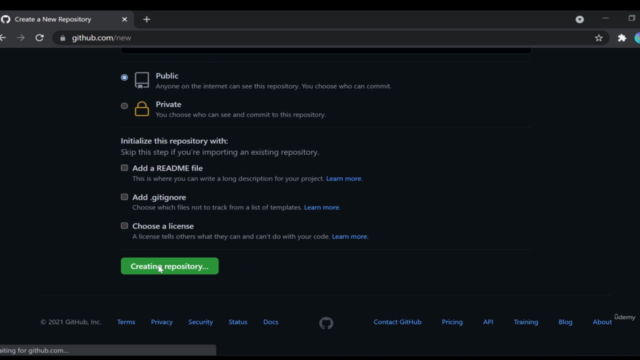Open the Privacy footer link

click(162, 322)
